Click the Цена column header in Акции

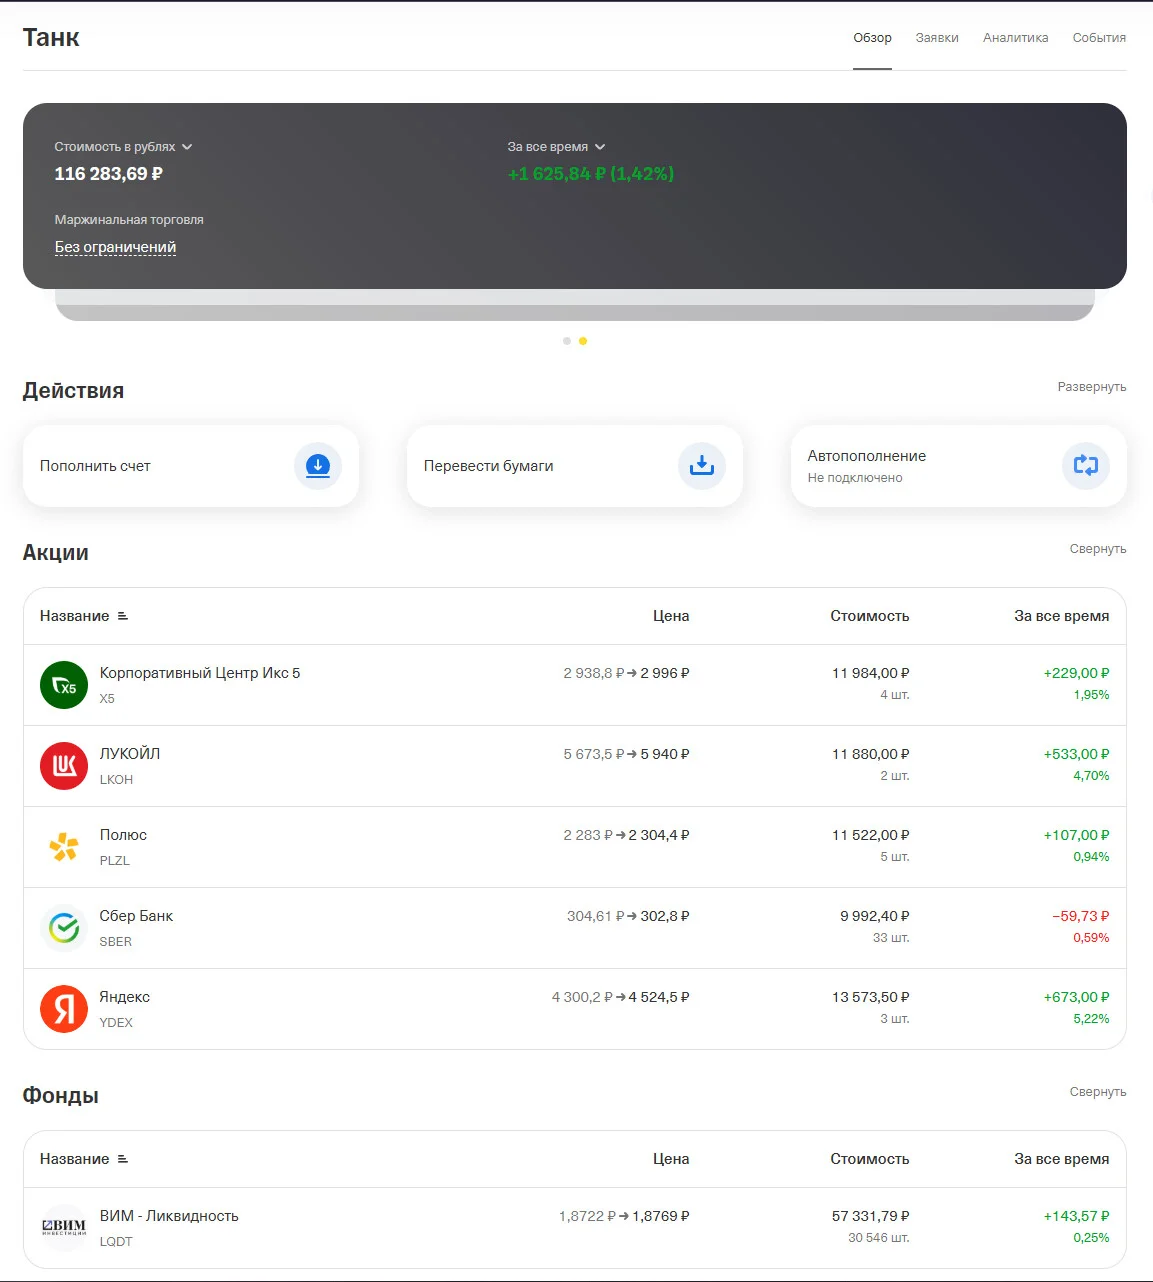click(671, 616)
